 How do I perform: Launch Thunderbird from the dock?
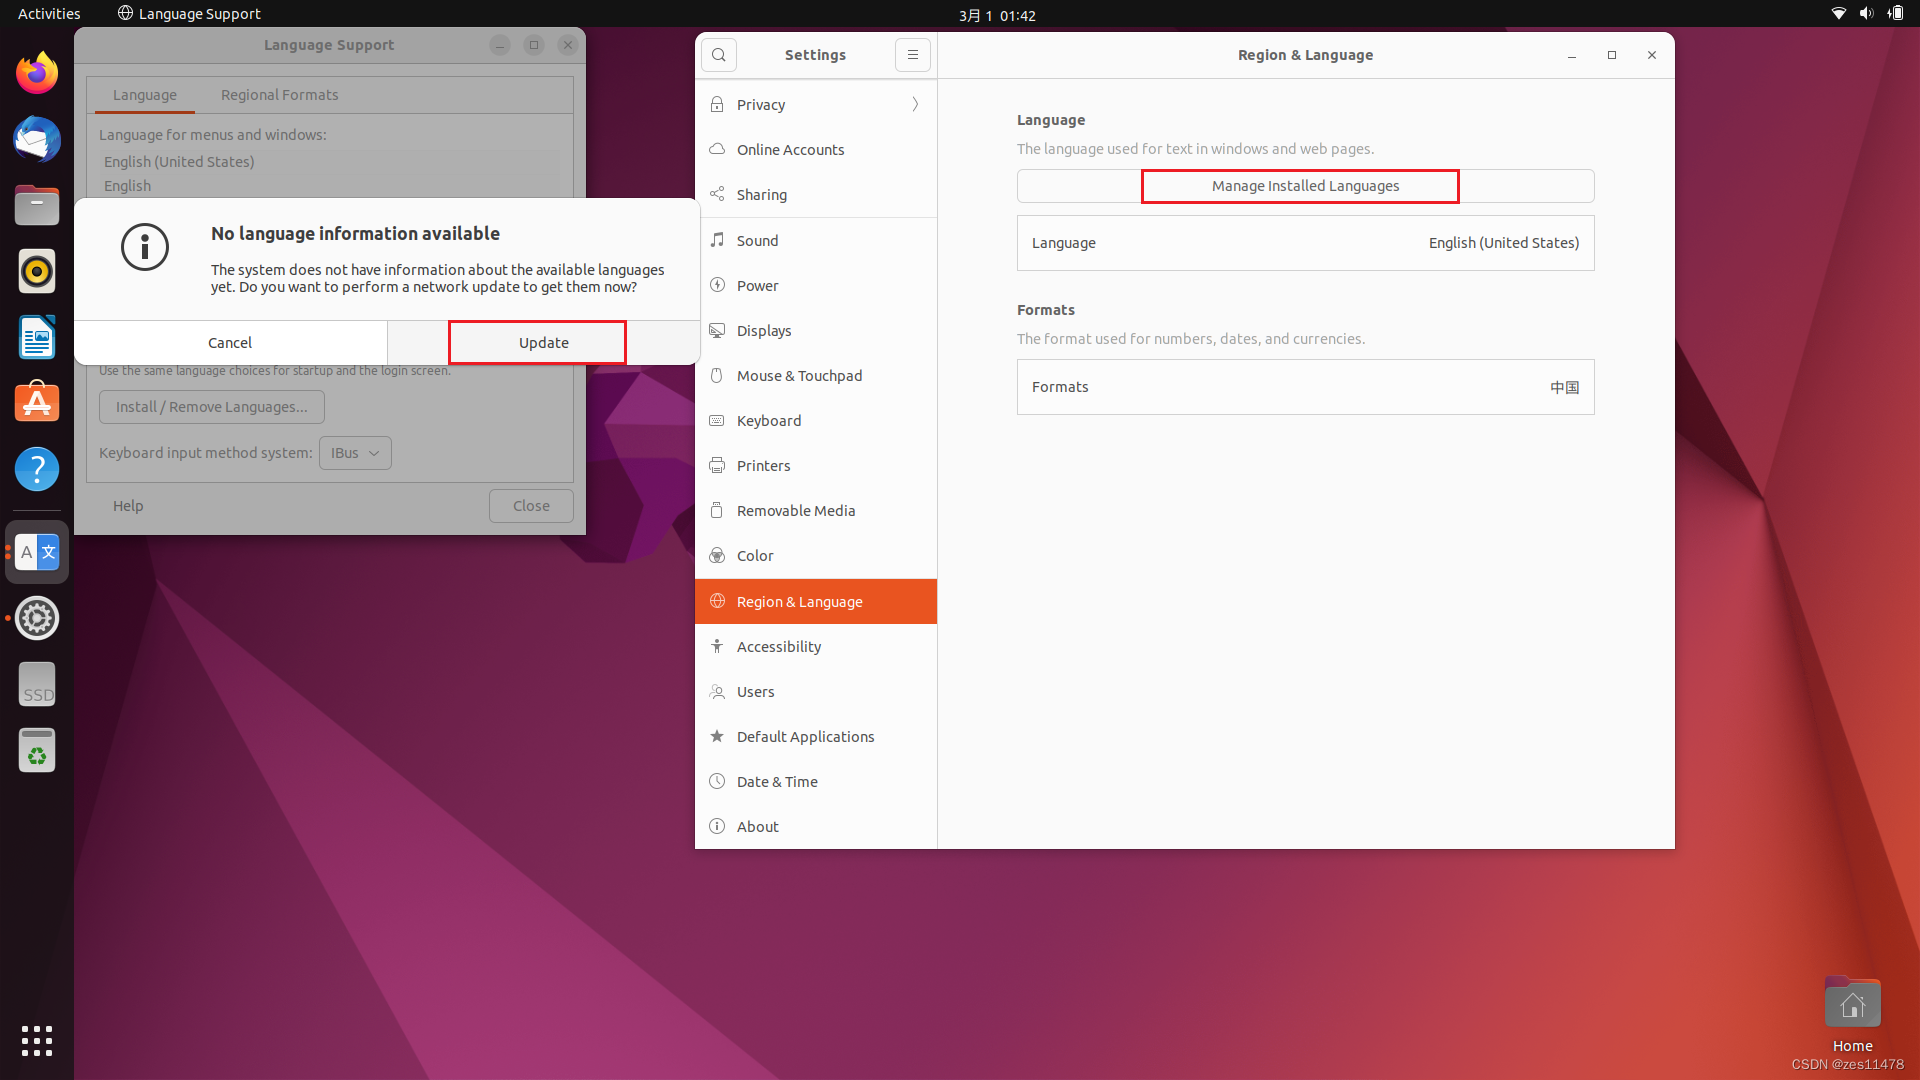[x=36, y=139]
